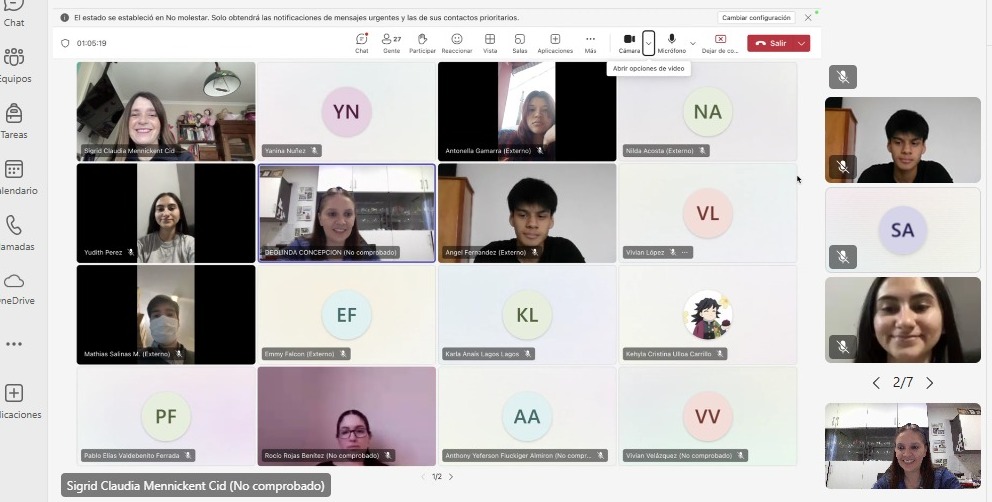Image resolution: width=992 pixels, height=502 pixels.
Task: Open Aplicaciones in meeting toolbar
Action: pyautogui.click(x=555, y=42)
